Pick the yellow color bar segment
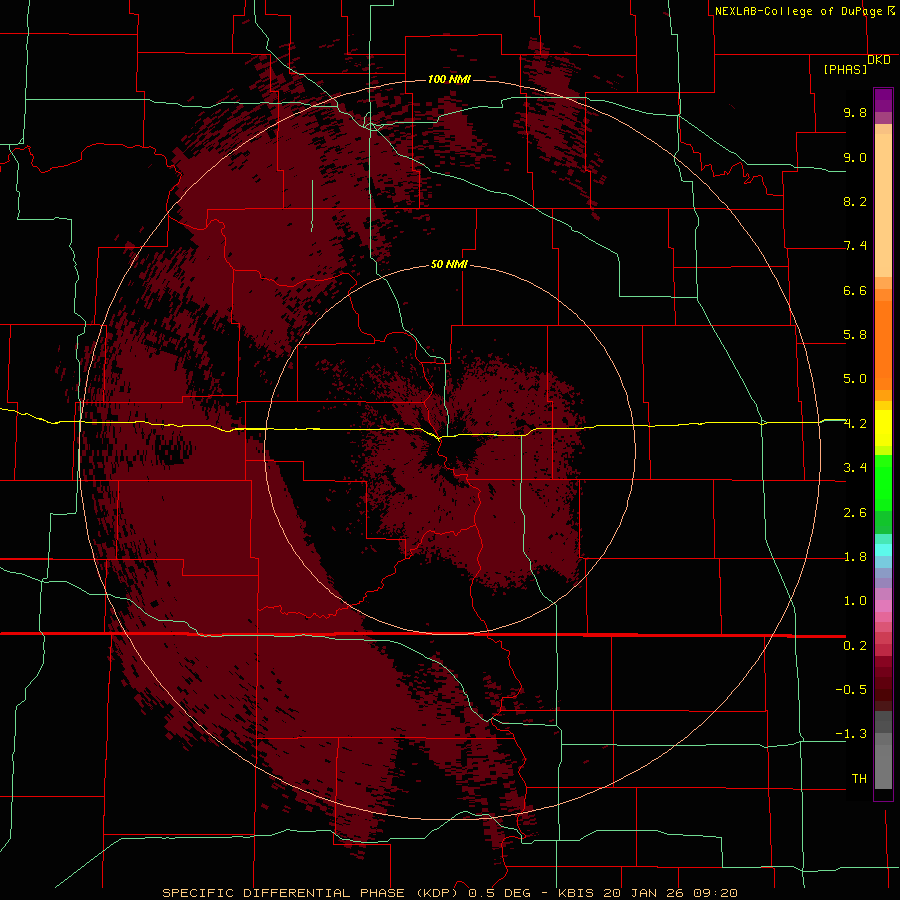This screenshot has width=900, height=900. point(883,428)
